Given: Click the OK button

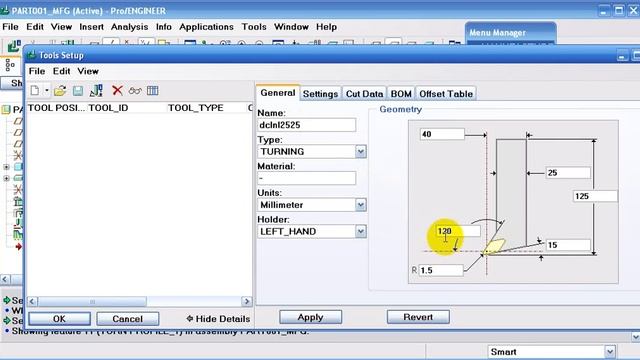Looking at the screenshot, I should click(x=59, y=319).
